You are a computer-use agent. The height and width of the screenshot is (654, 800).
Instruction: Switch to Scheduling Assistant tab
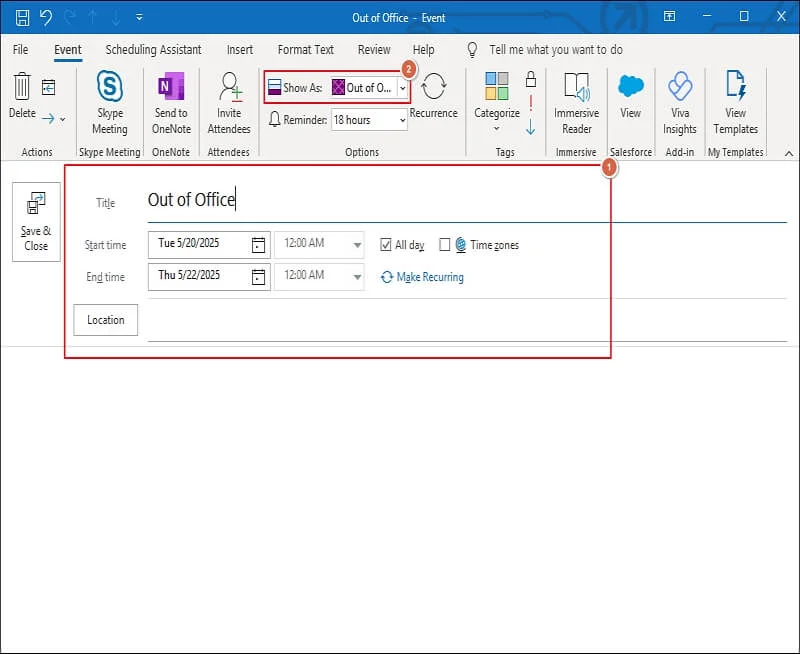(153, 49)
